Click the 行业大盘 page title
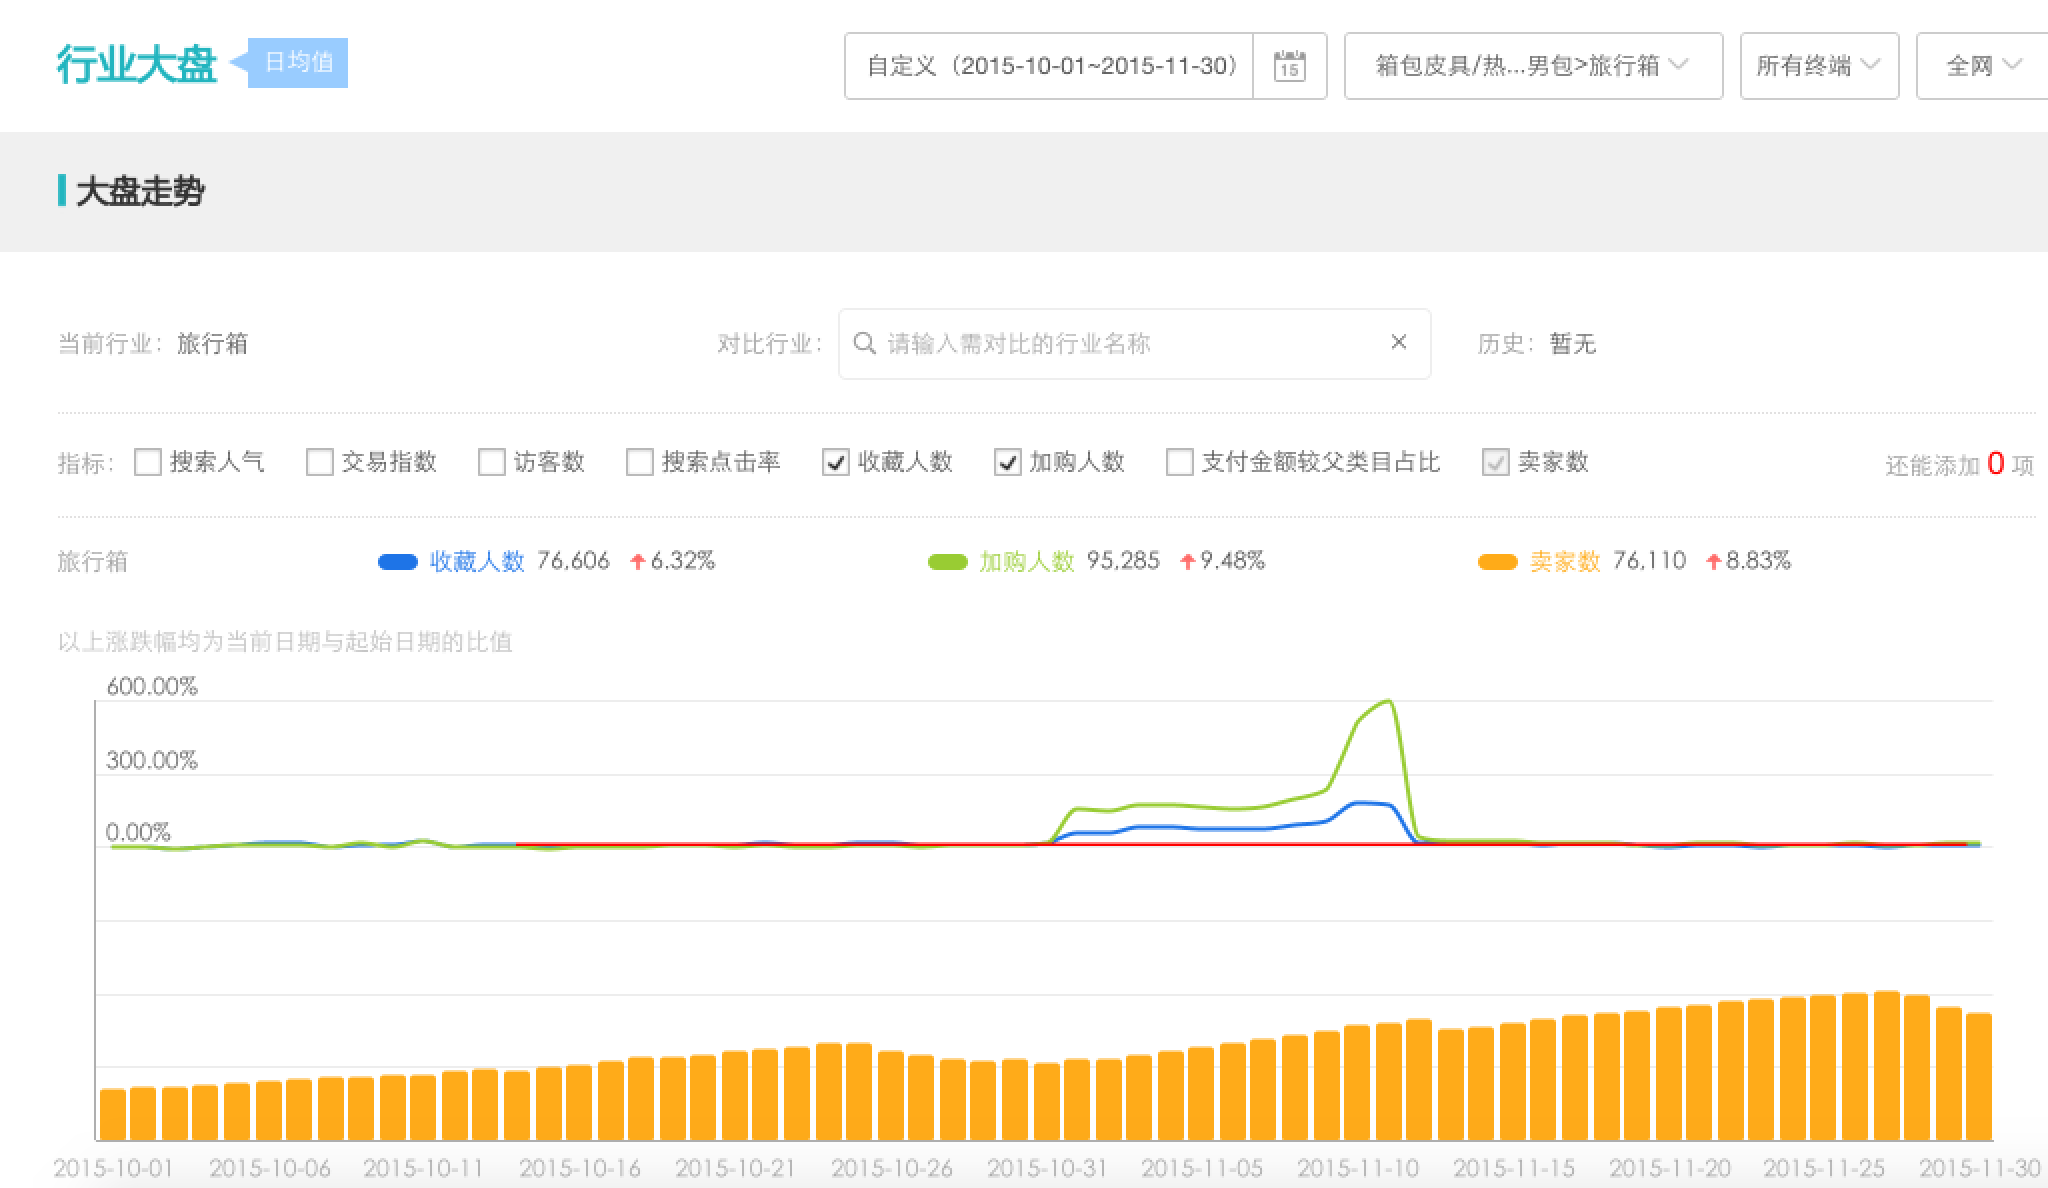This screenshot has height=1188, width=2048. [x=137, y=64]
